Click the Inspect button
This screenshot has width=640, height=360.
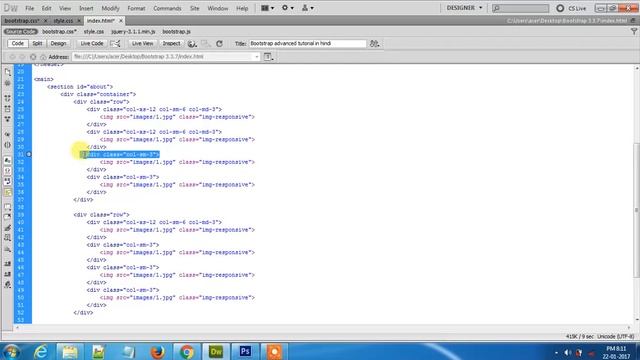coord(171,44)
